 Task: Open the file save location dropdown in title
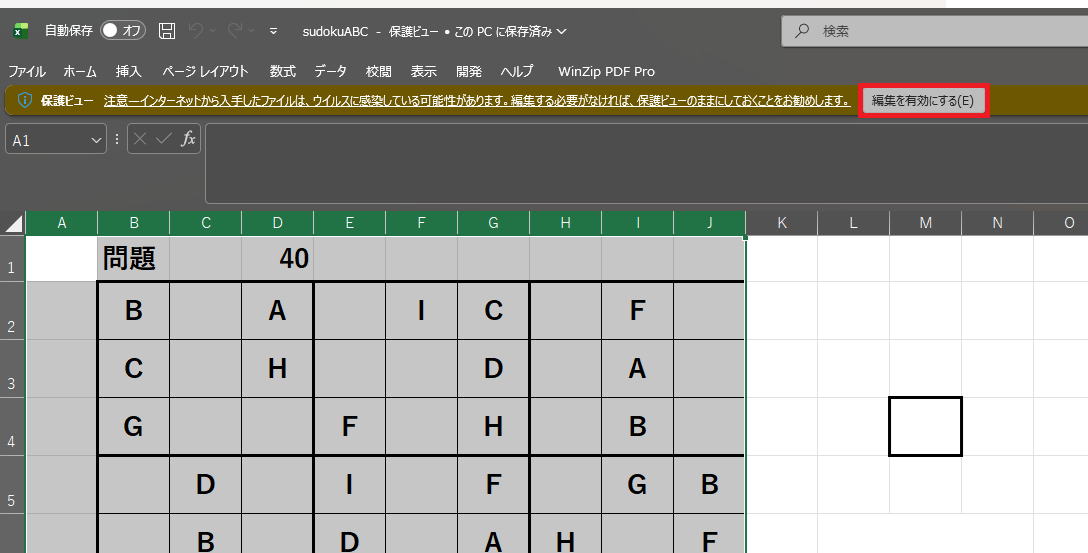click(x=561, y=32)
